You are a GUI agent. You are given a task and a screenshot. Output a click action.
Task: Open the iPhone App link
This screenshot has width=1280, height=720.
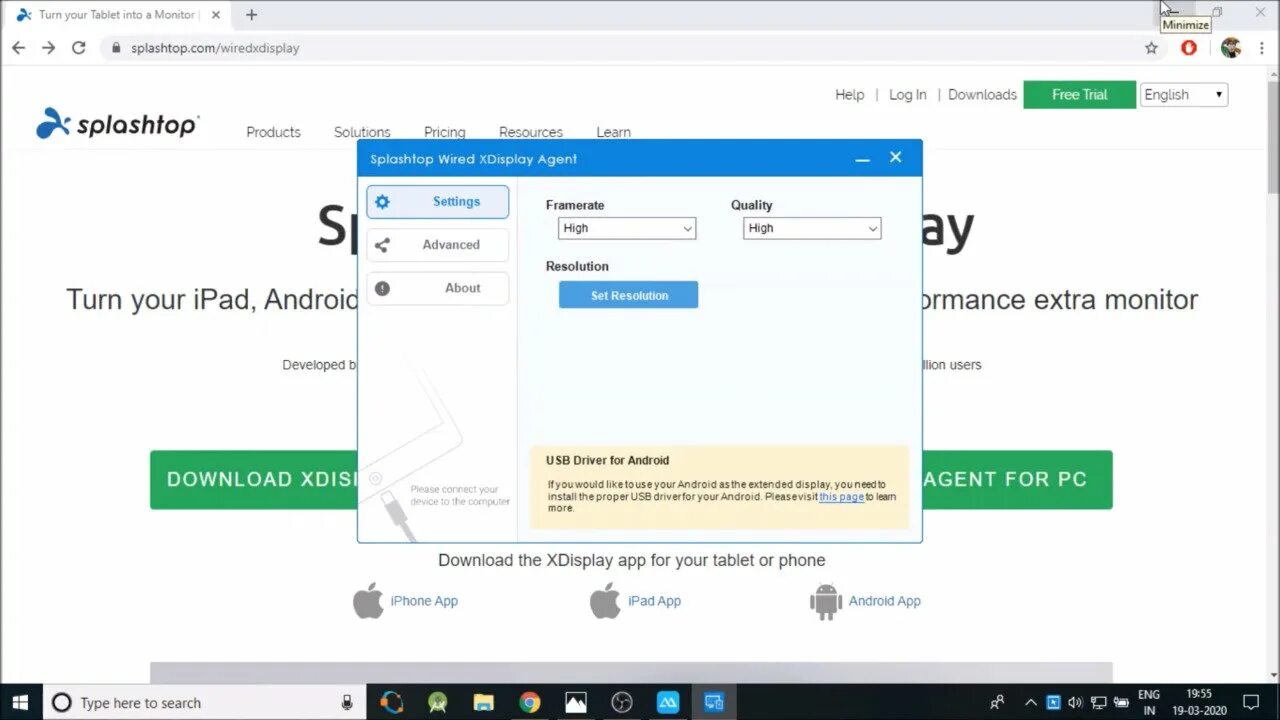click(424, 601)
